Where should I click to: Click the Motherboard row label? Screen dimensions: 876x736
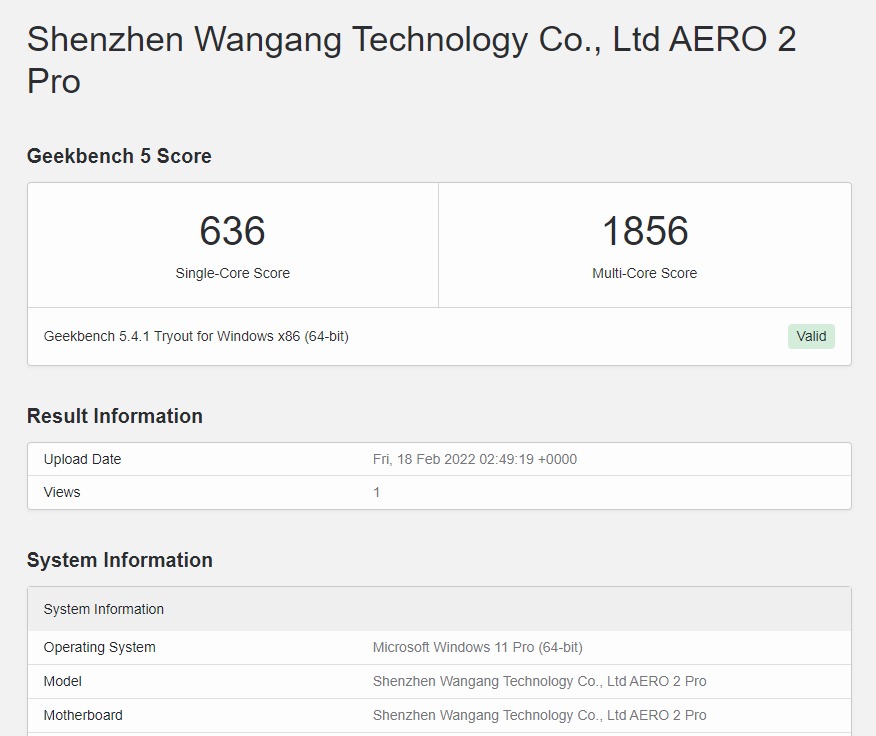pos(83,715)
